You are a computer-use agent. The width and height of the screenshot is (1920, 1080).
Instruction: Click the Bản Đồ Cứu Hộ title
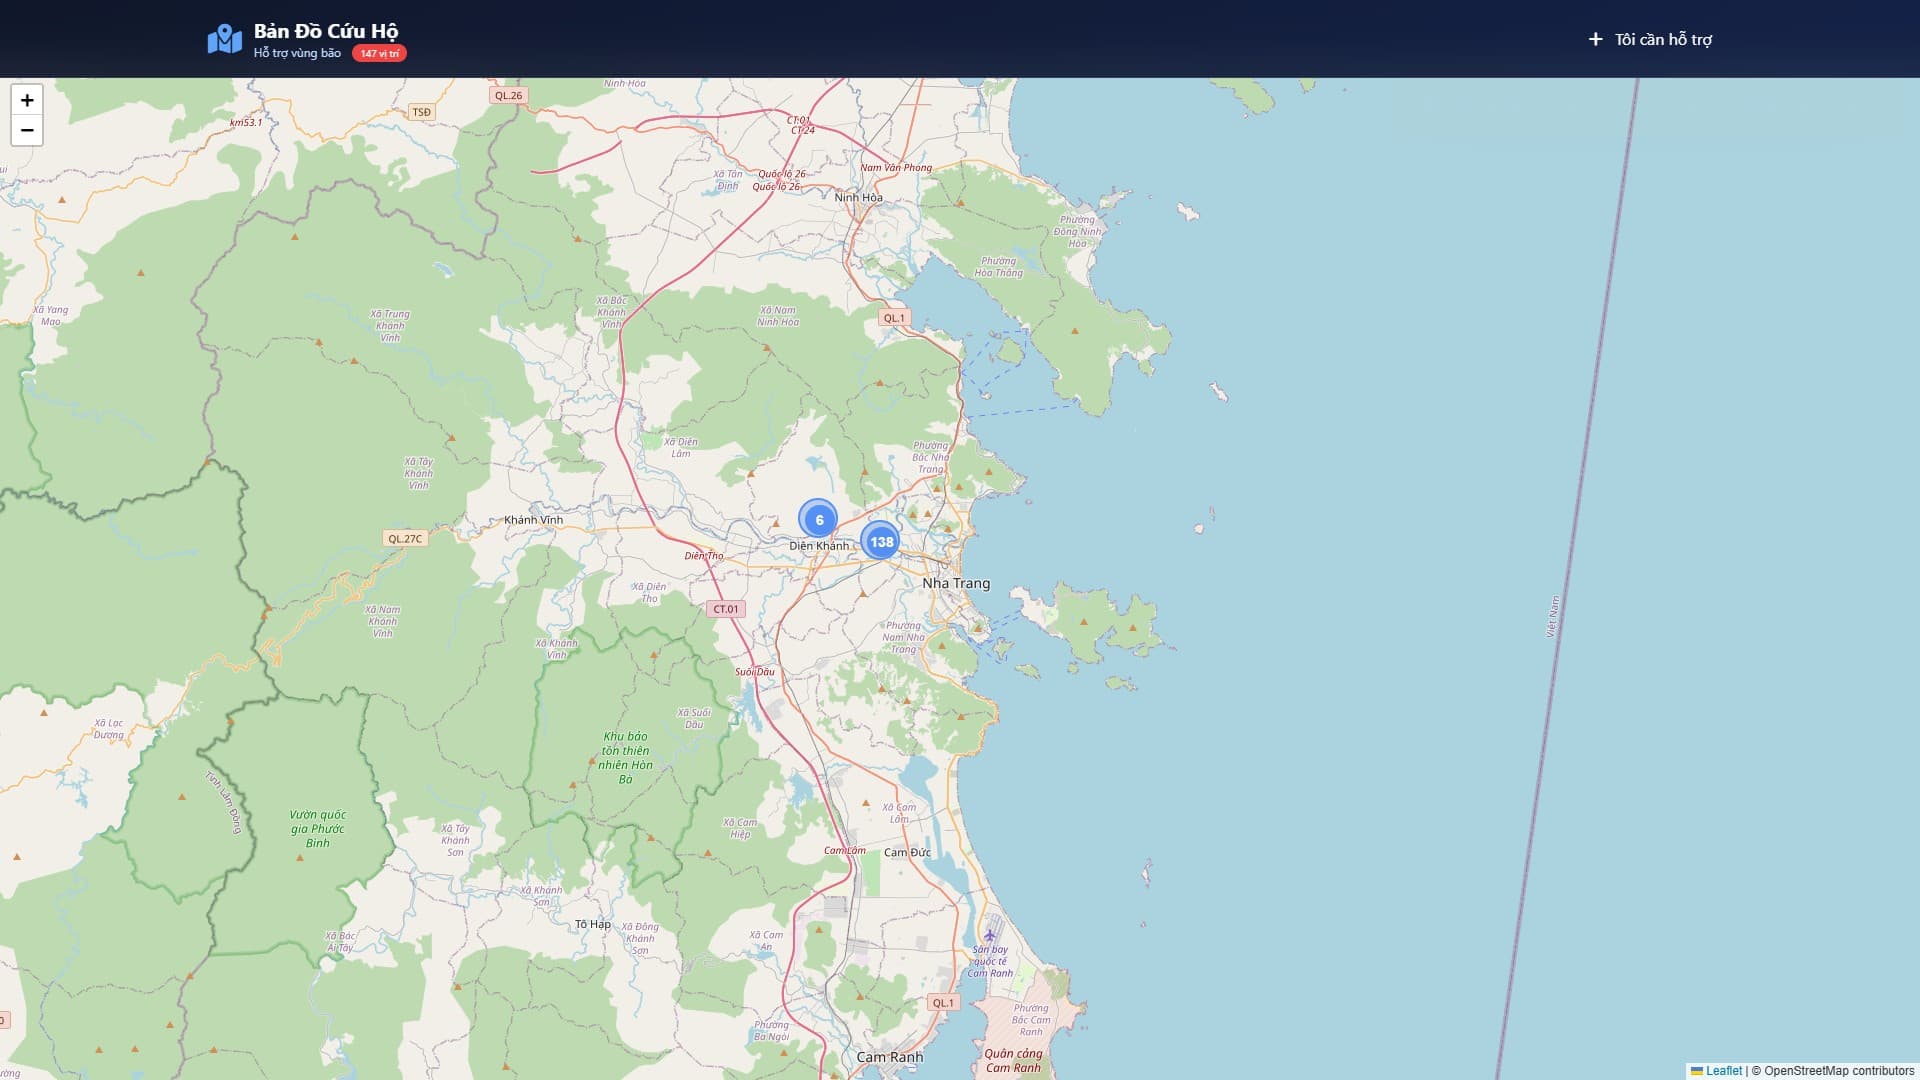(326, 31)
